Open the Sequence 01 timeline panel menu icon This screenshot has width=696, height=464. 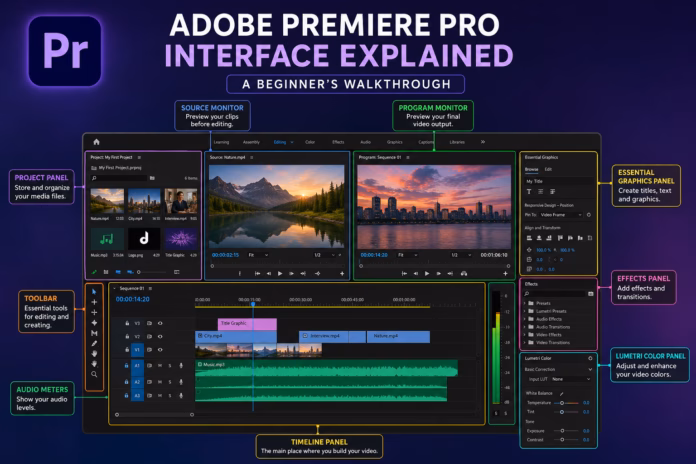pyautogui.click(x=150, y=289)
